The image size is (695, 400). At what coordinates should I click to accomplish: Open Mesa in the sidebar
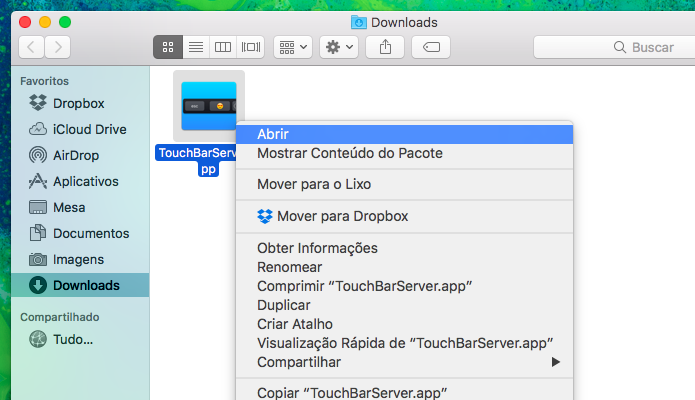pyautogui.click(x=80, y=207)
